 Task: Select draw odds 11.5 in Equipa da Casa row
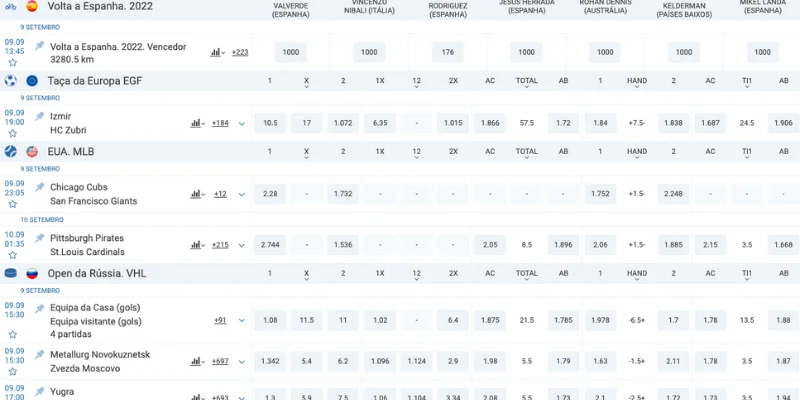pos(307,320)
